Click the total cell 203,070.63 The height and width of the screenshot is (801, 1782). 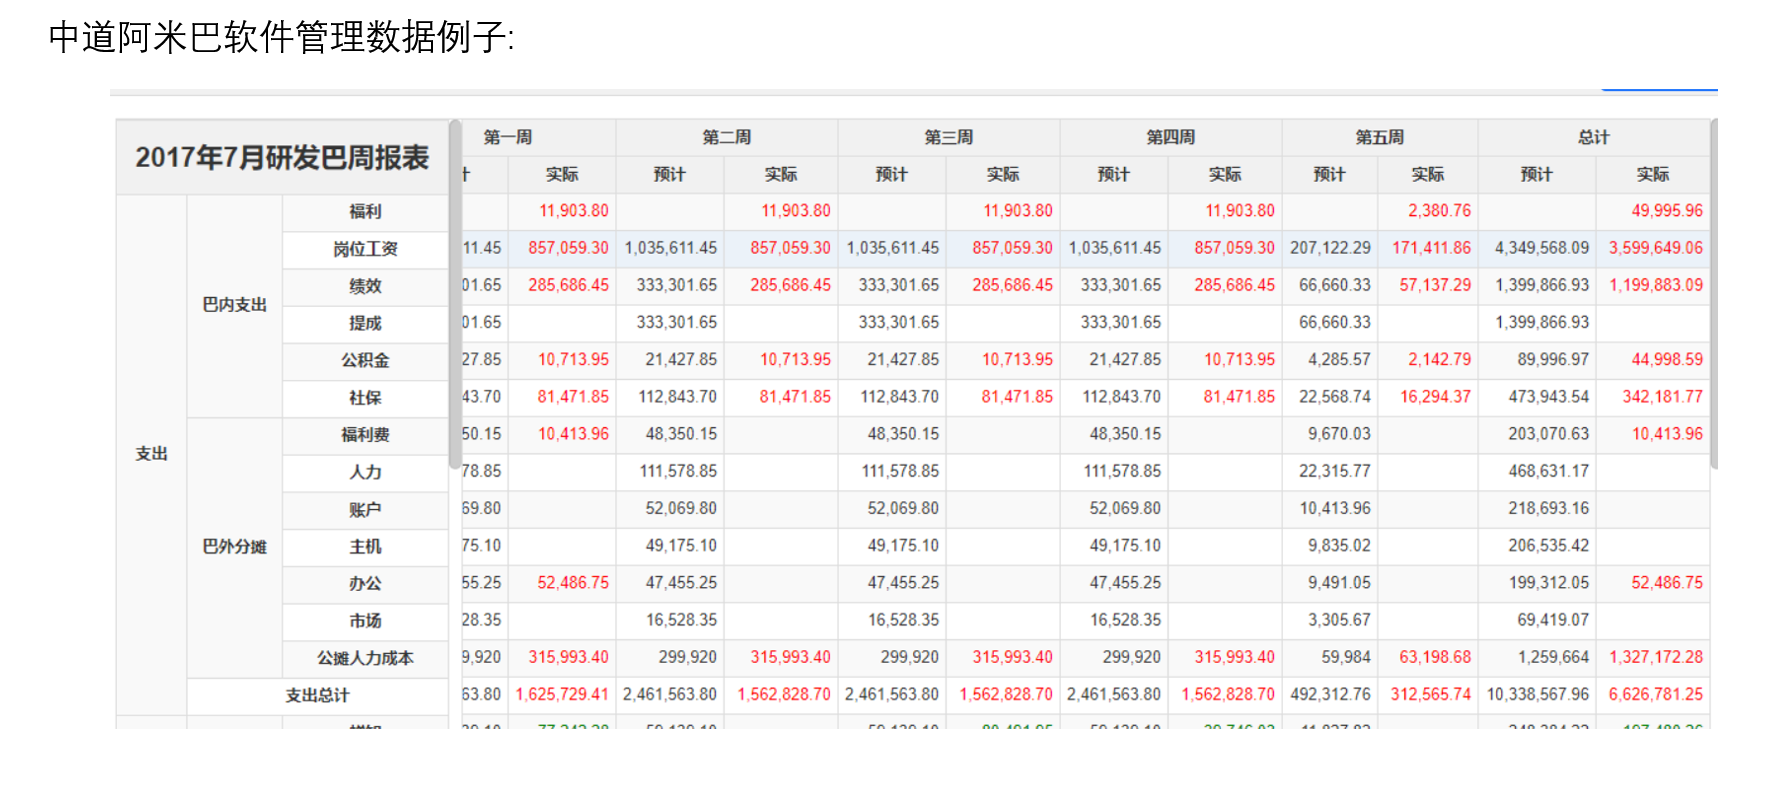[x=1537, y=434]
